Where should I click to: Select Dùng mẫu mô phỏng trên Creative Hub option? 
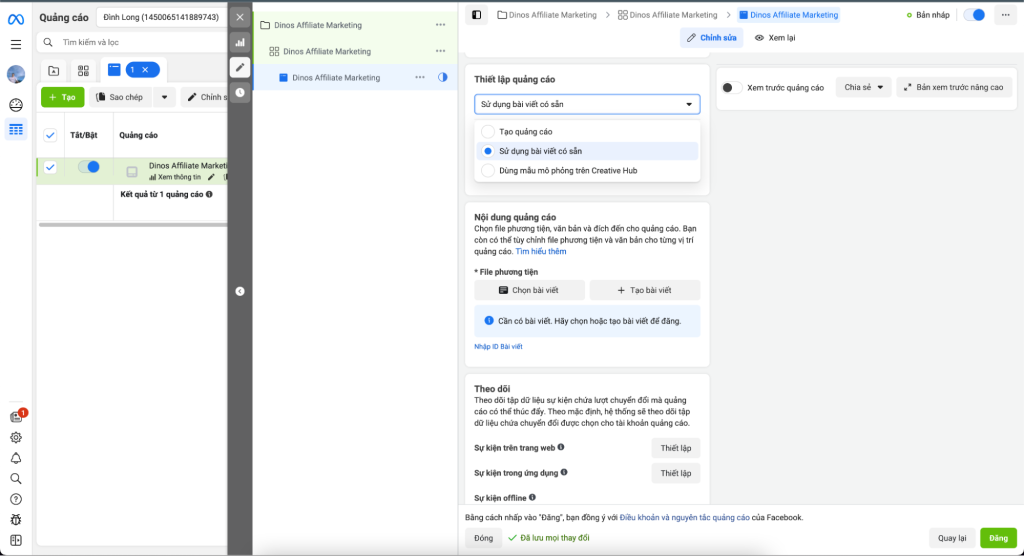tap(488, 171)
